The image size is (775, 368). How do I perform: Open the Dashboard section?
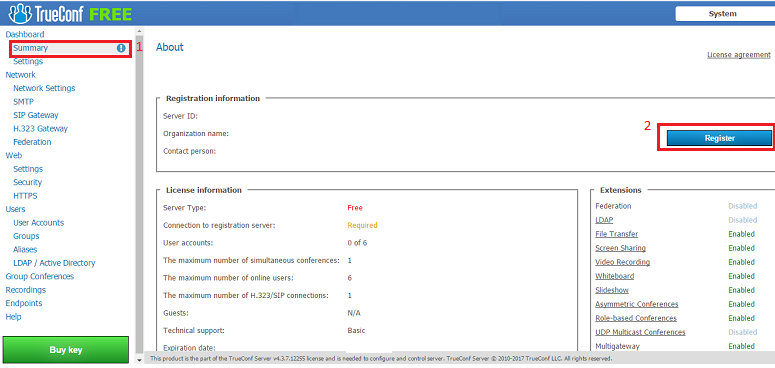pyautogui.click(x=25, y=35)
